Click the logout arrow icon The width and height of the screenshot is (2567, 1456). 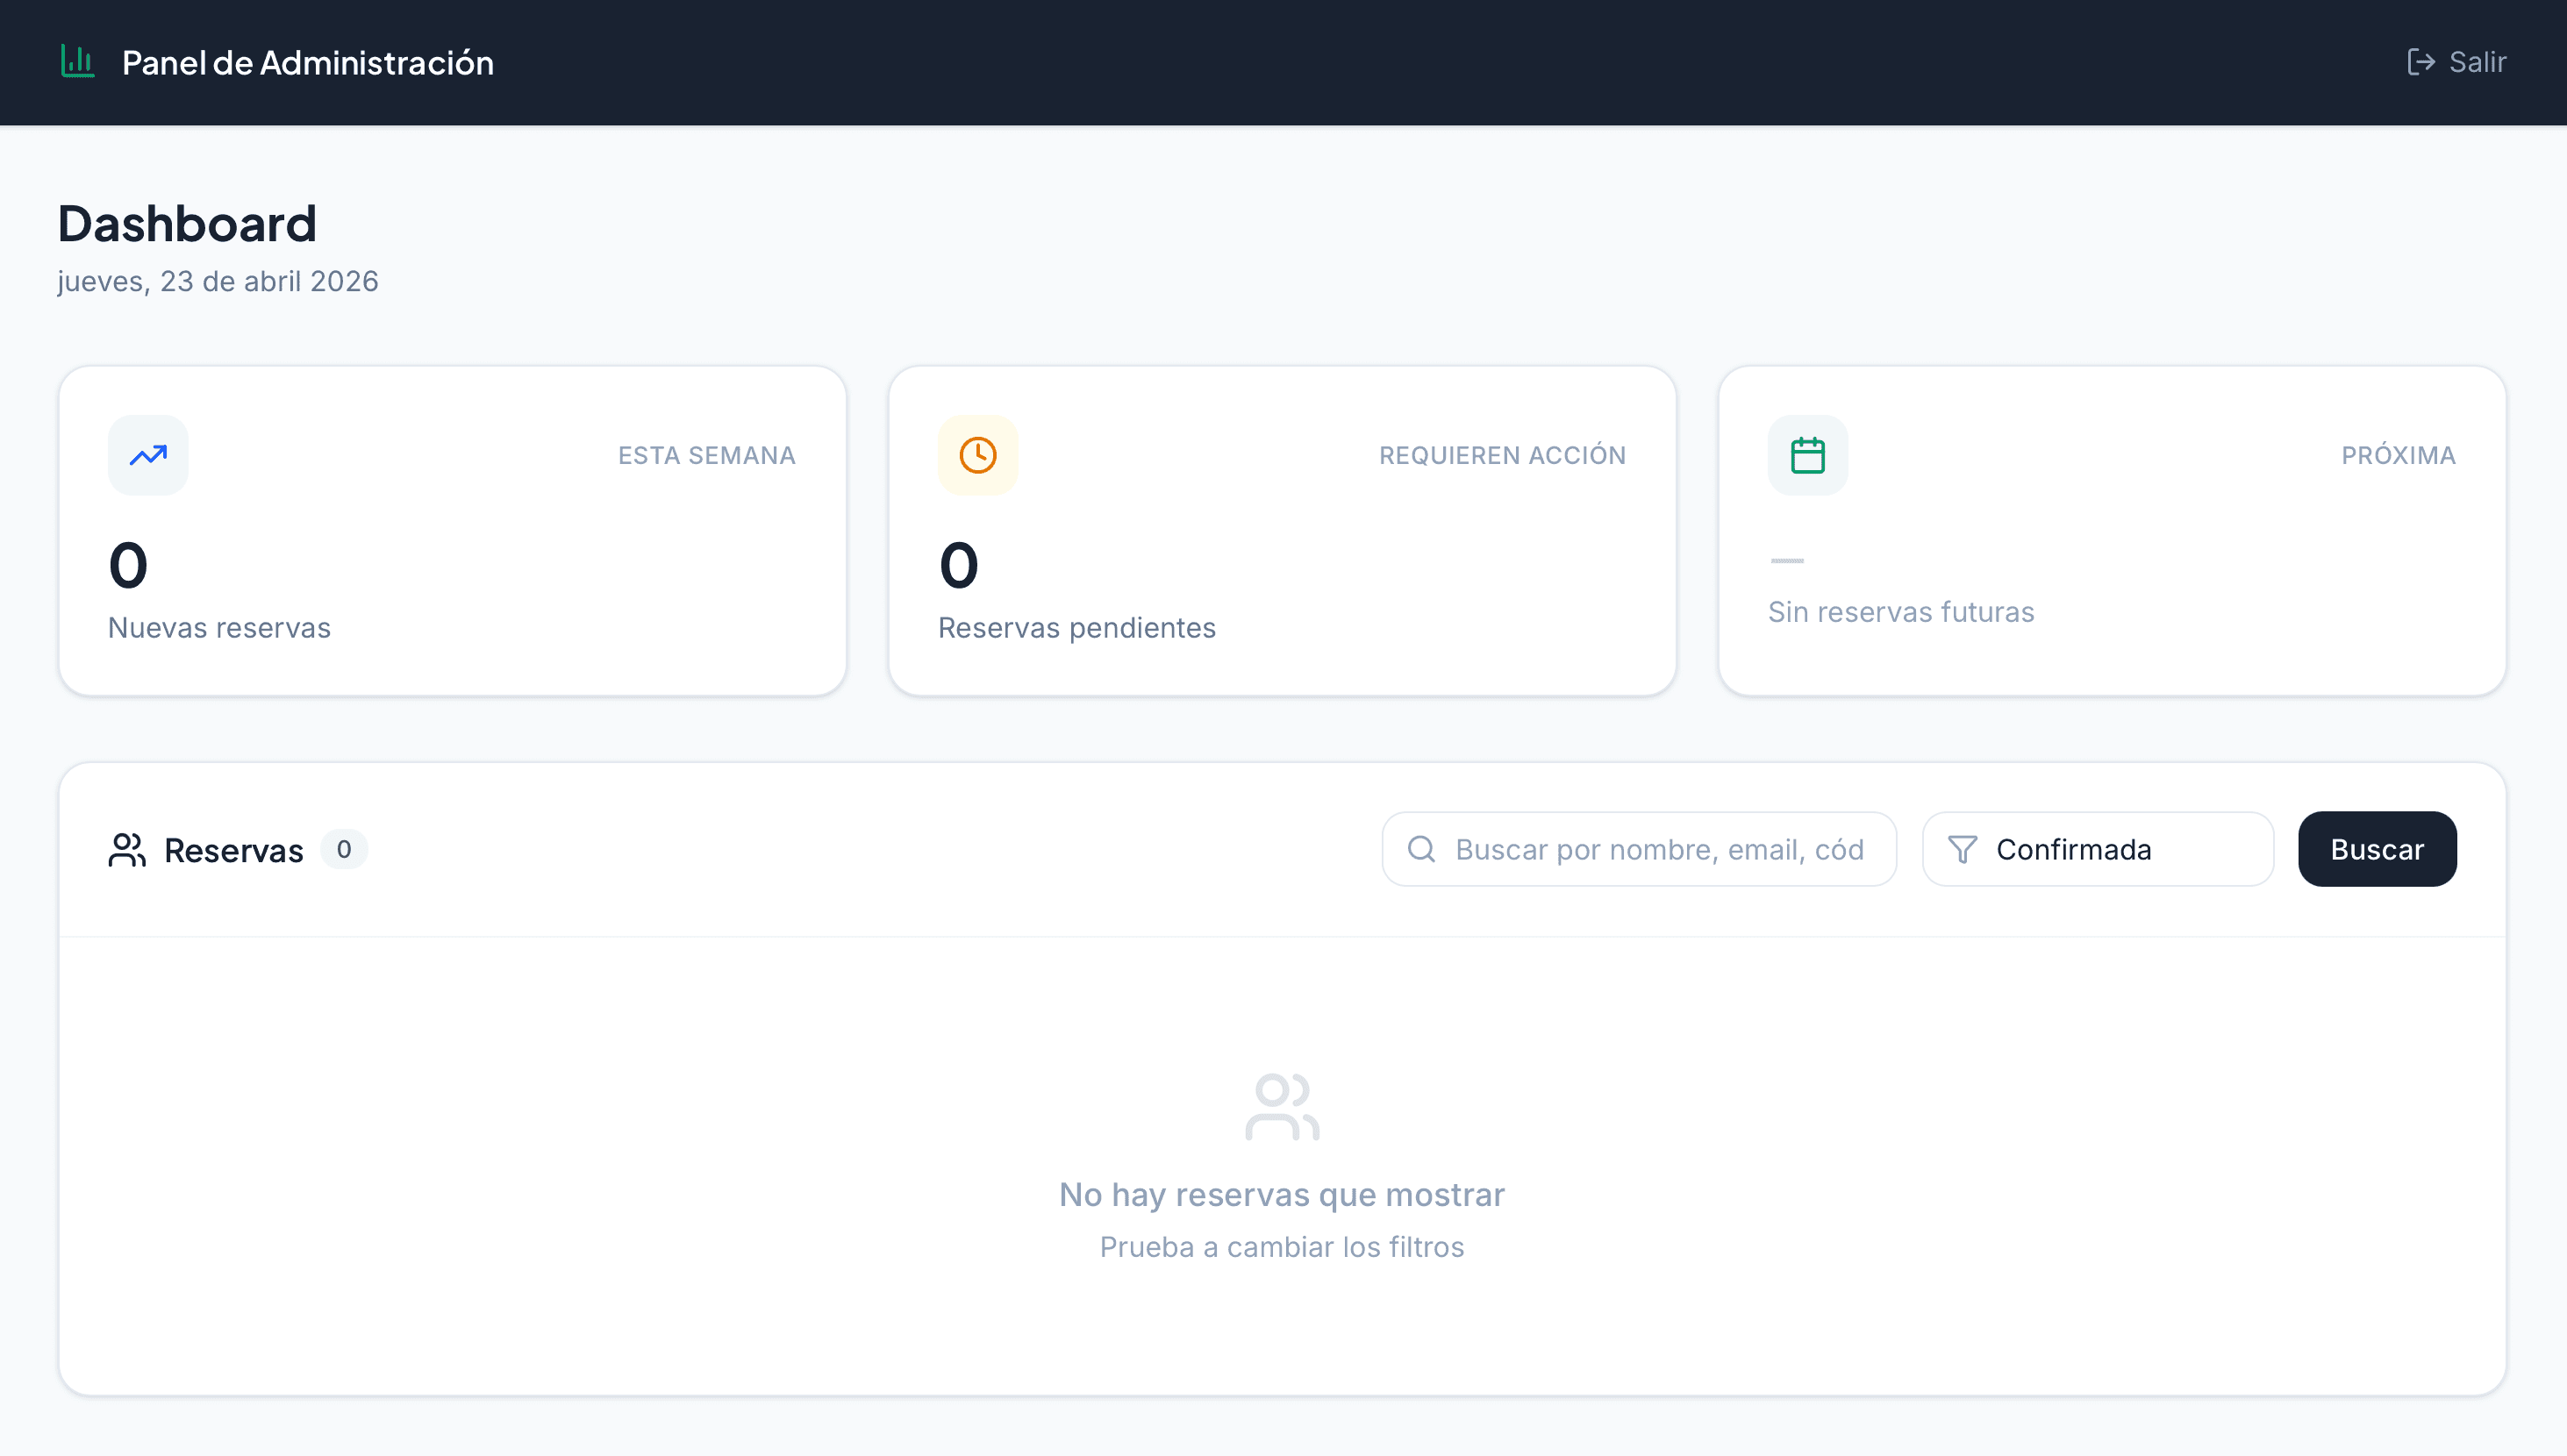[2420, 62]
